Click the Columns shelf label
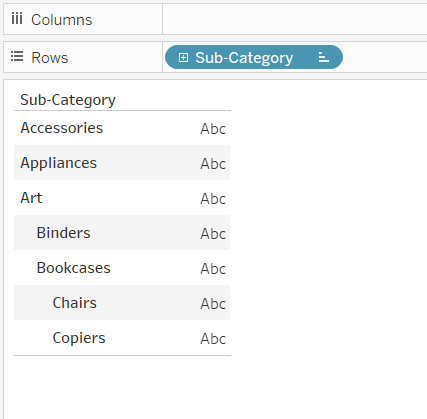Screen dimensions: 427x419 (61, 20)
